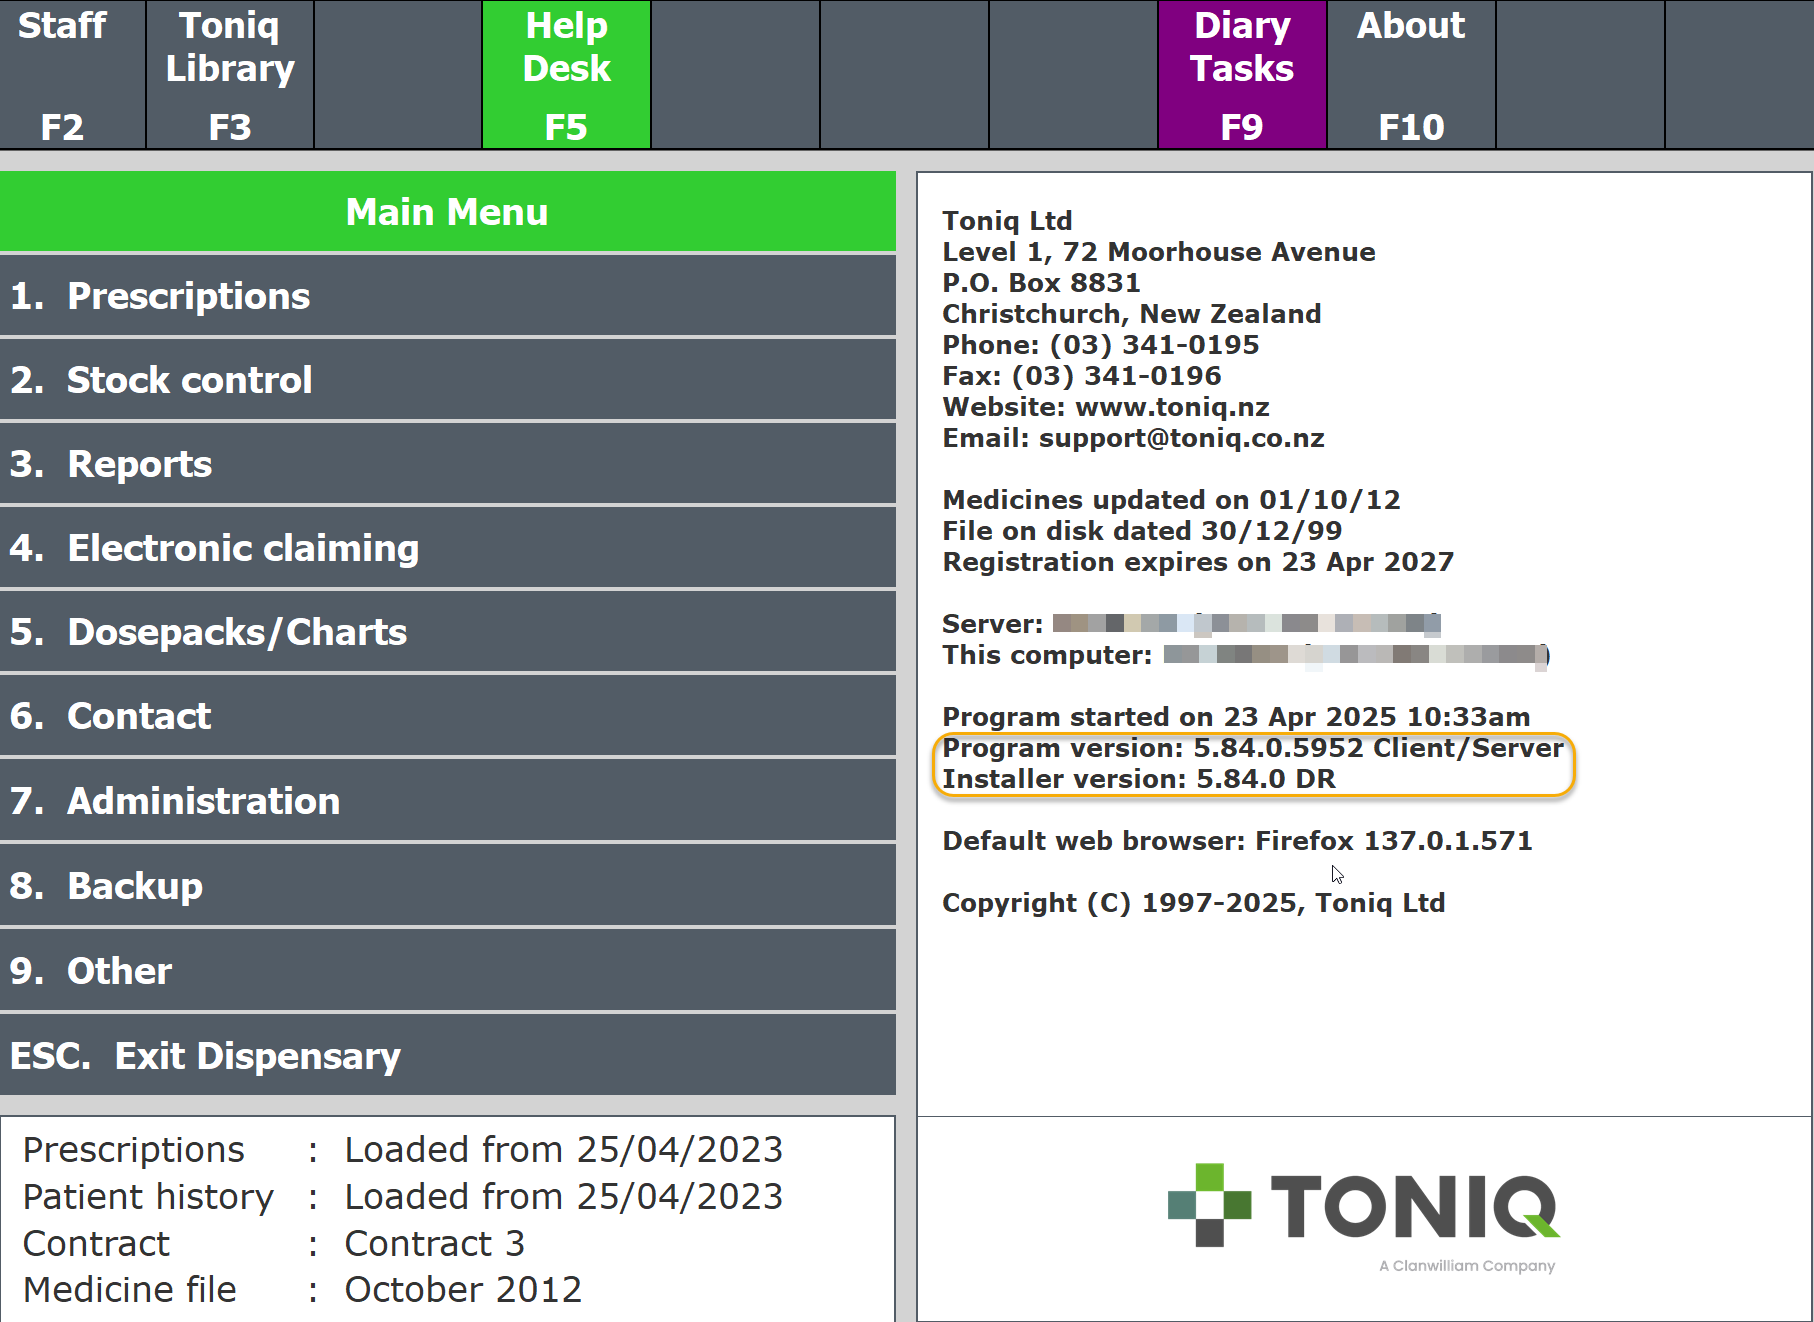Click the Contract 3 status value
1814x1322 pixels.
(x=435, y=1244)
